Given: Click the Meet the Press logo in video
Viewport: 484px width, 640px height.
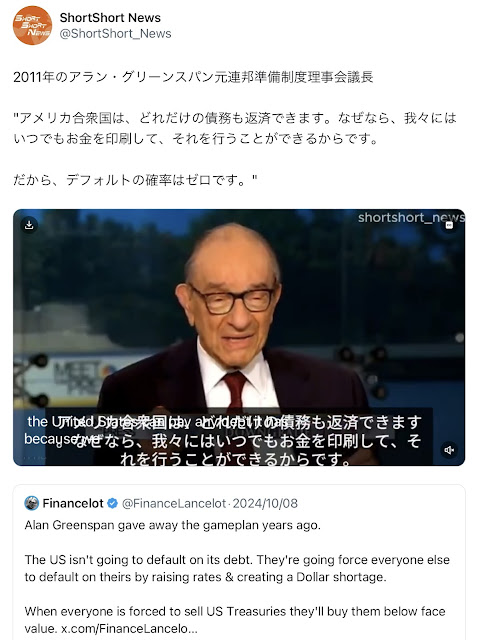Looking at the screenshot, I should (x=80, y=378).
